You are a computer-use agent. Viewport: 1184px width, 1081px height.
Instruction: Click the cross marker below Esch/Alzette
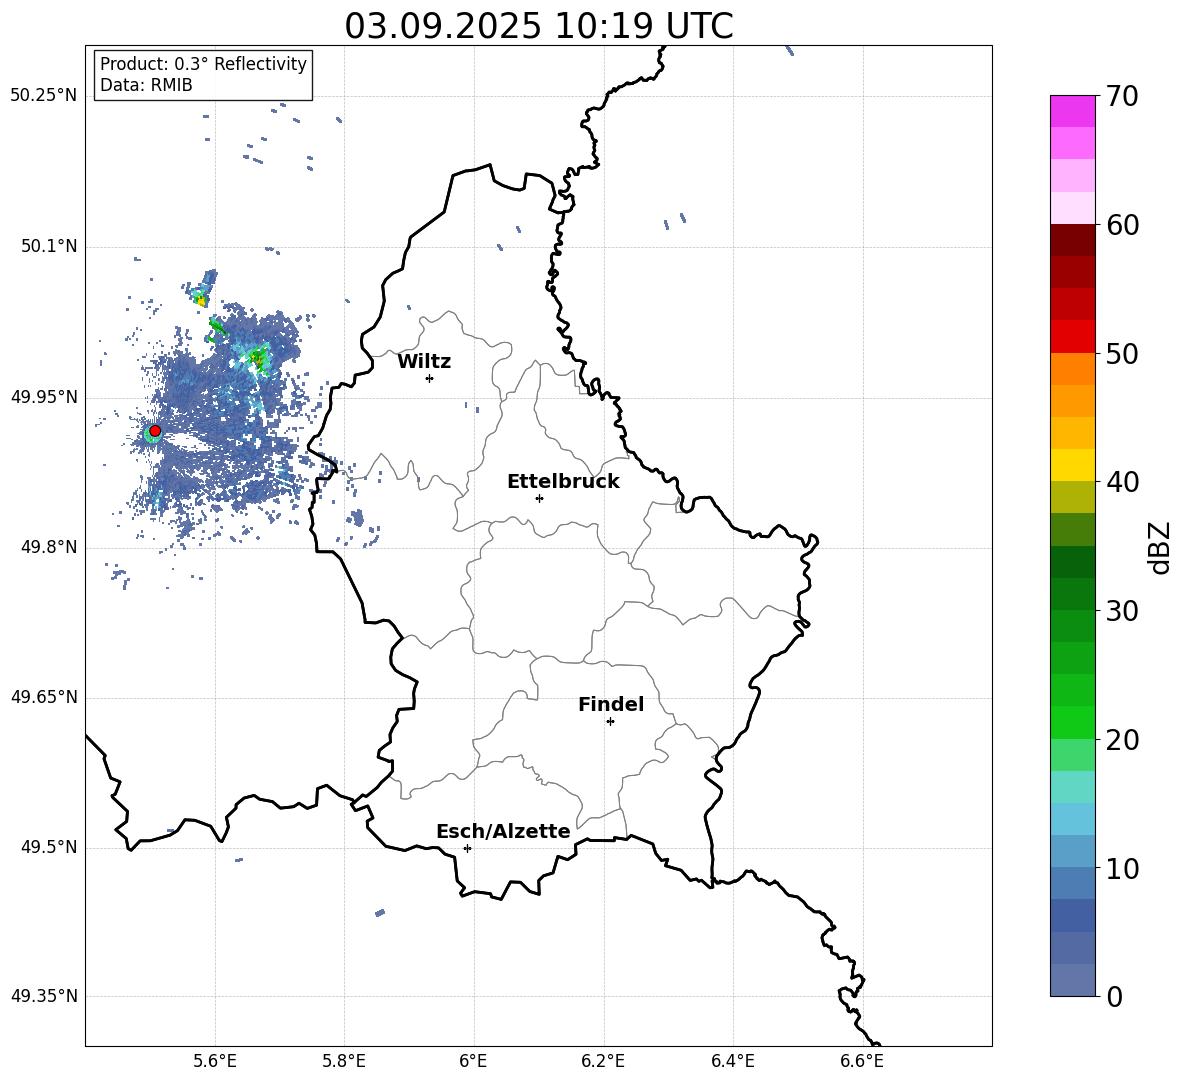pos(467,848)
